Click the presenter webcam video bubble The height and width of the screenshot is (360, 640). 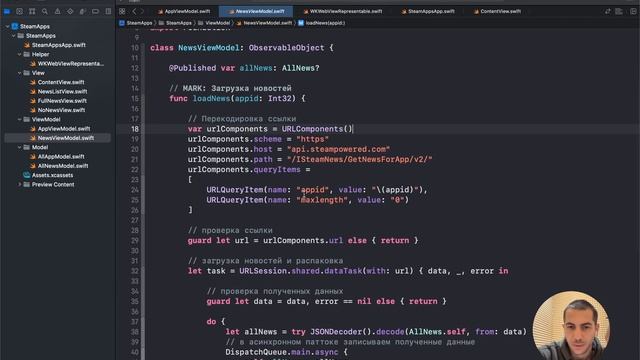[571, 326]
